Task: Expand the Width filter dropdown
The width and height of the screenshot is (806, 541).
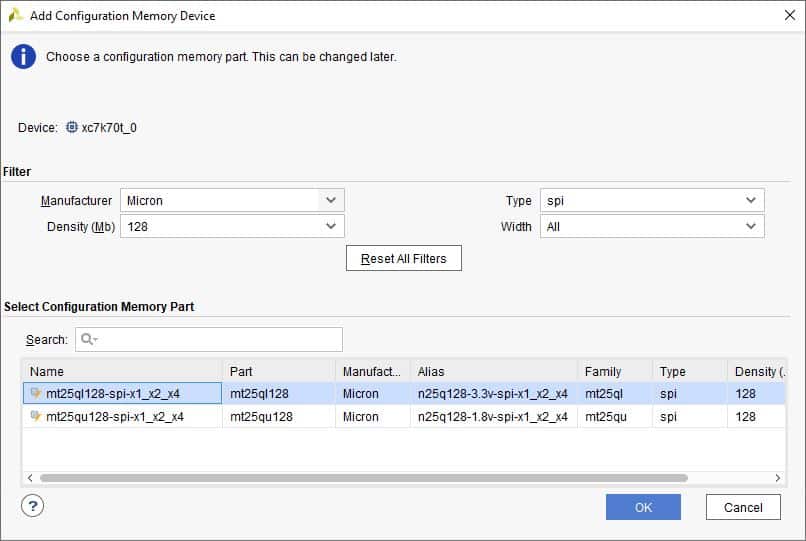Action: tap(751, 227)
